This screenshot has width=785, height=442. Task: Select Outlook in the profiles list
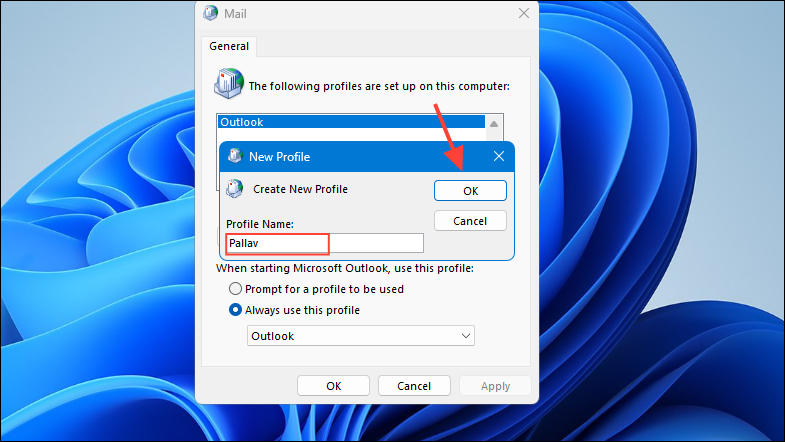(351, 122)
